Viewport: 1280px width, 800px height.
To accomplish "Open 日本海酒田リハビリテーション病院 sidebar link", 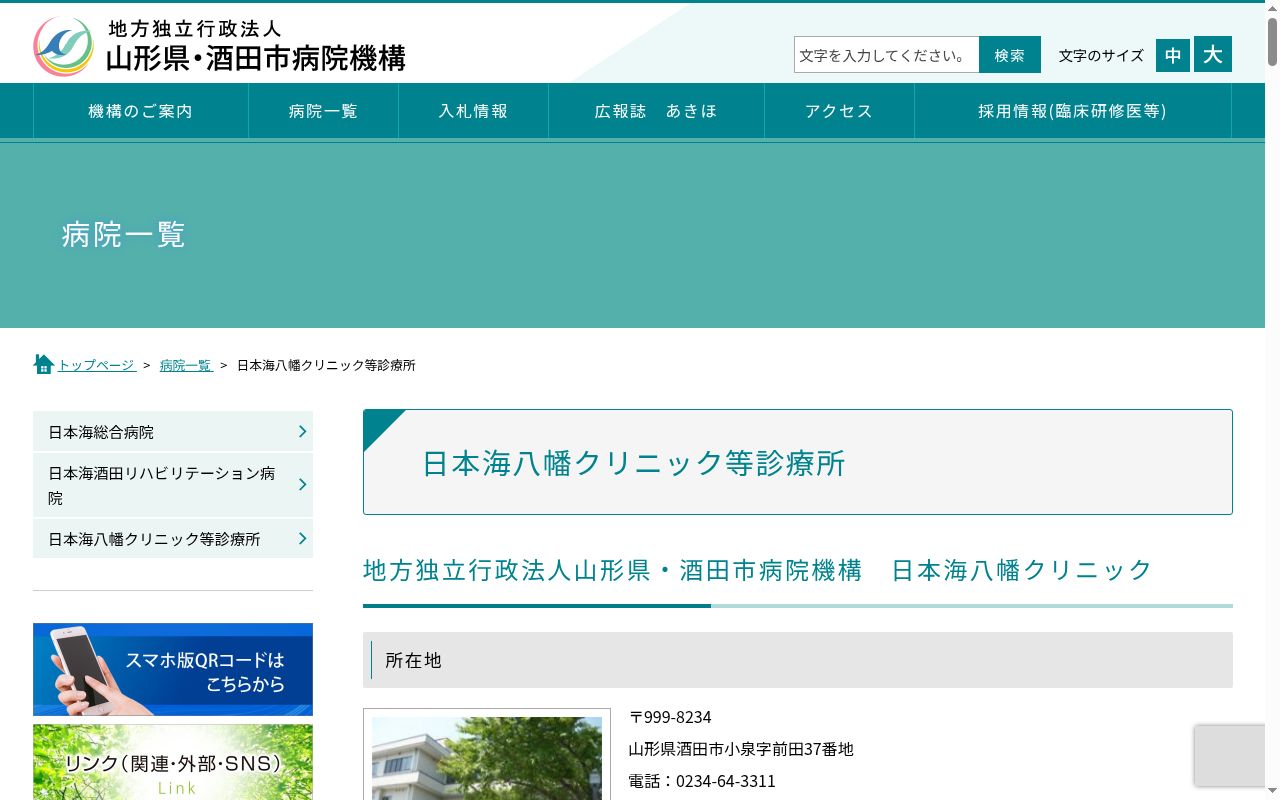I will click(173, 485).
